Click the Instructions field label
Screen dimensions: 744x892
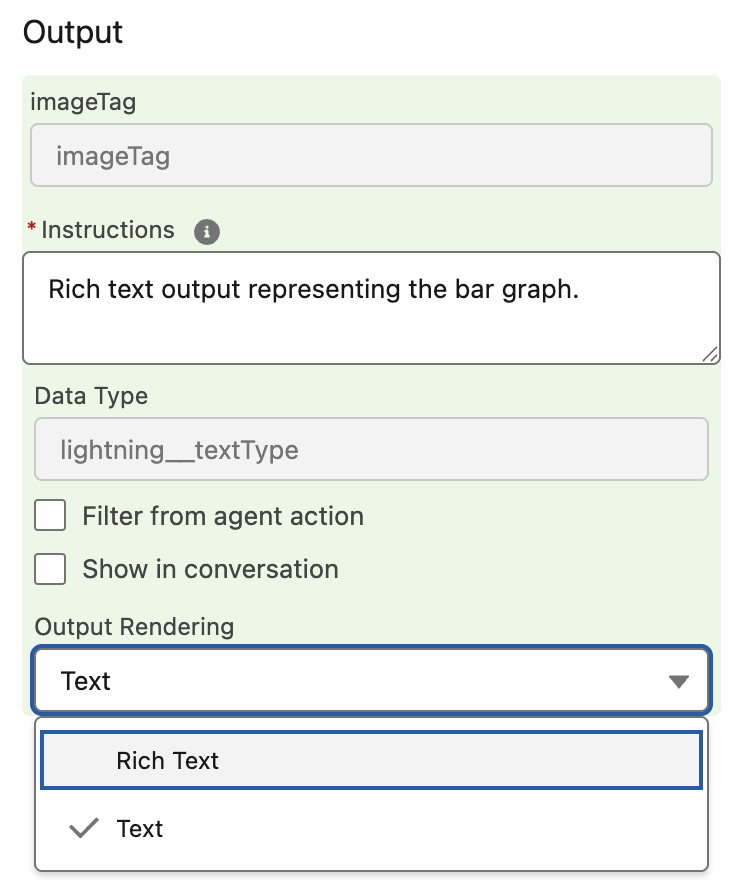pyautogui.click(x=108, y=230)
